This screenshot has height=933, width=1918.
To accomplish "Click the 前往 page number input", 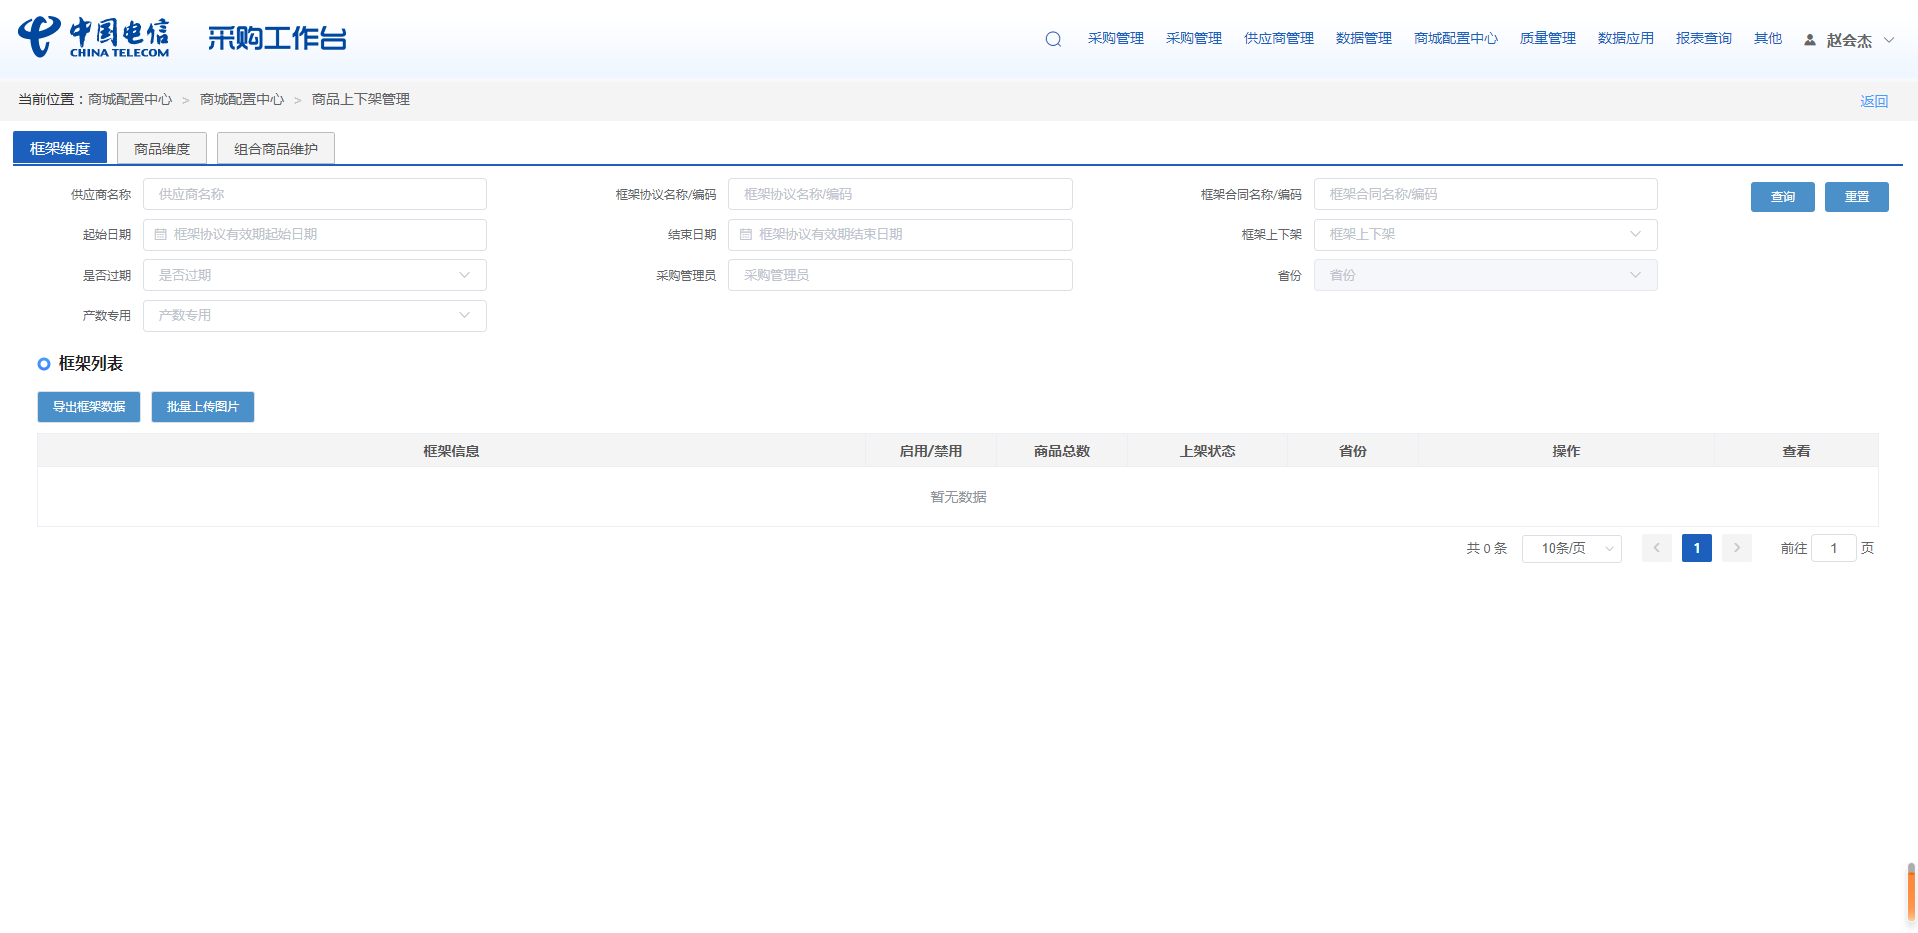I will click(1834, 548).
